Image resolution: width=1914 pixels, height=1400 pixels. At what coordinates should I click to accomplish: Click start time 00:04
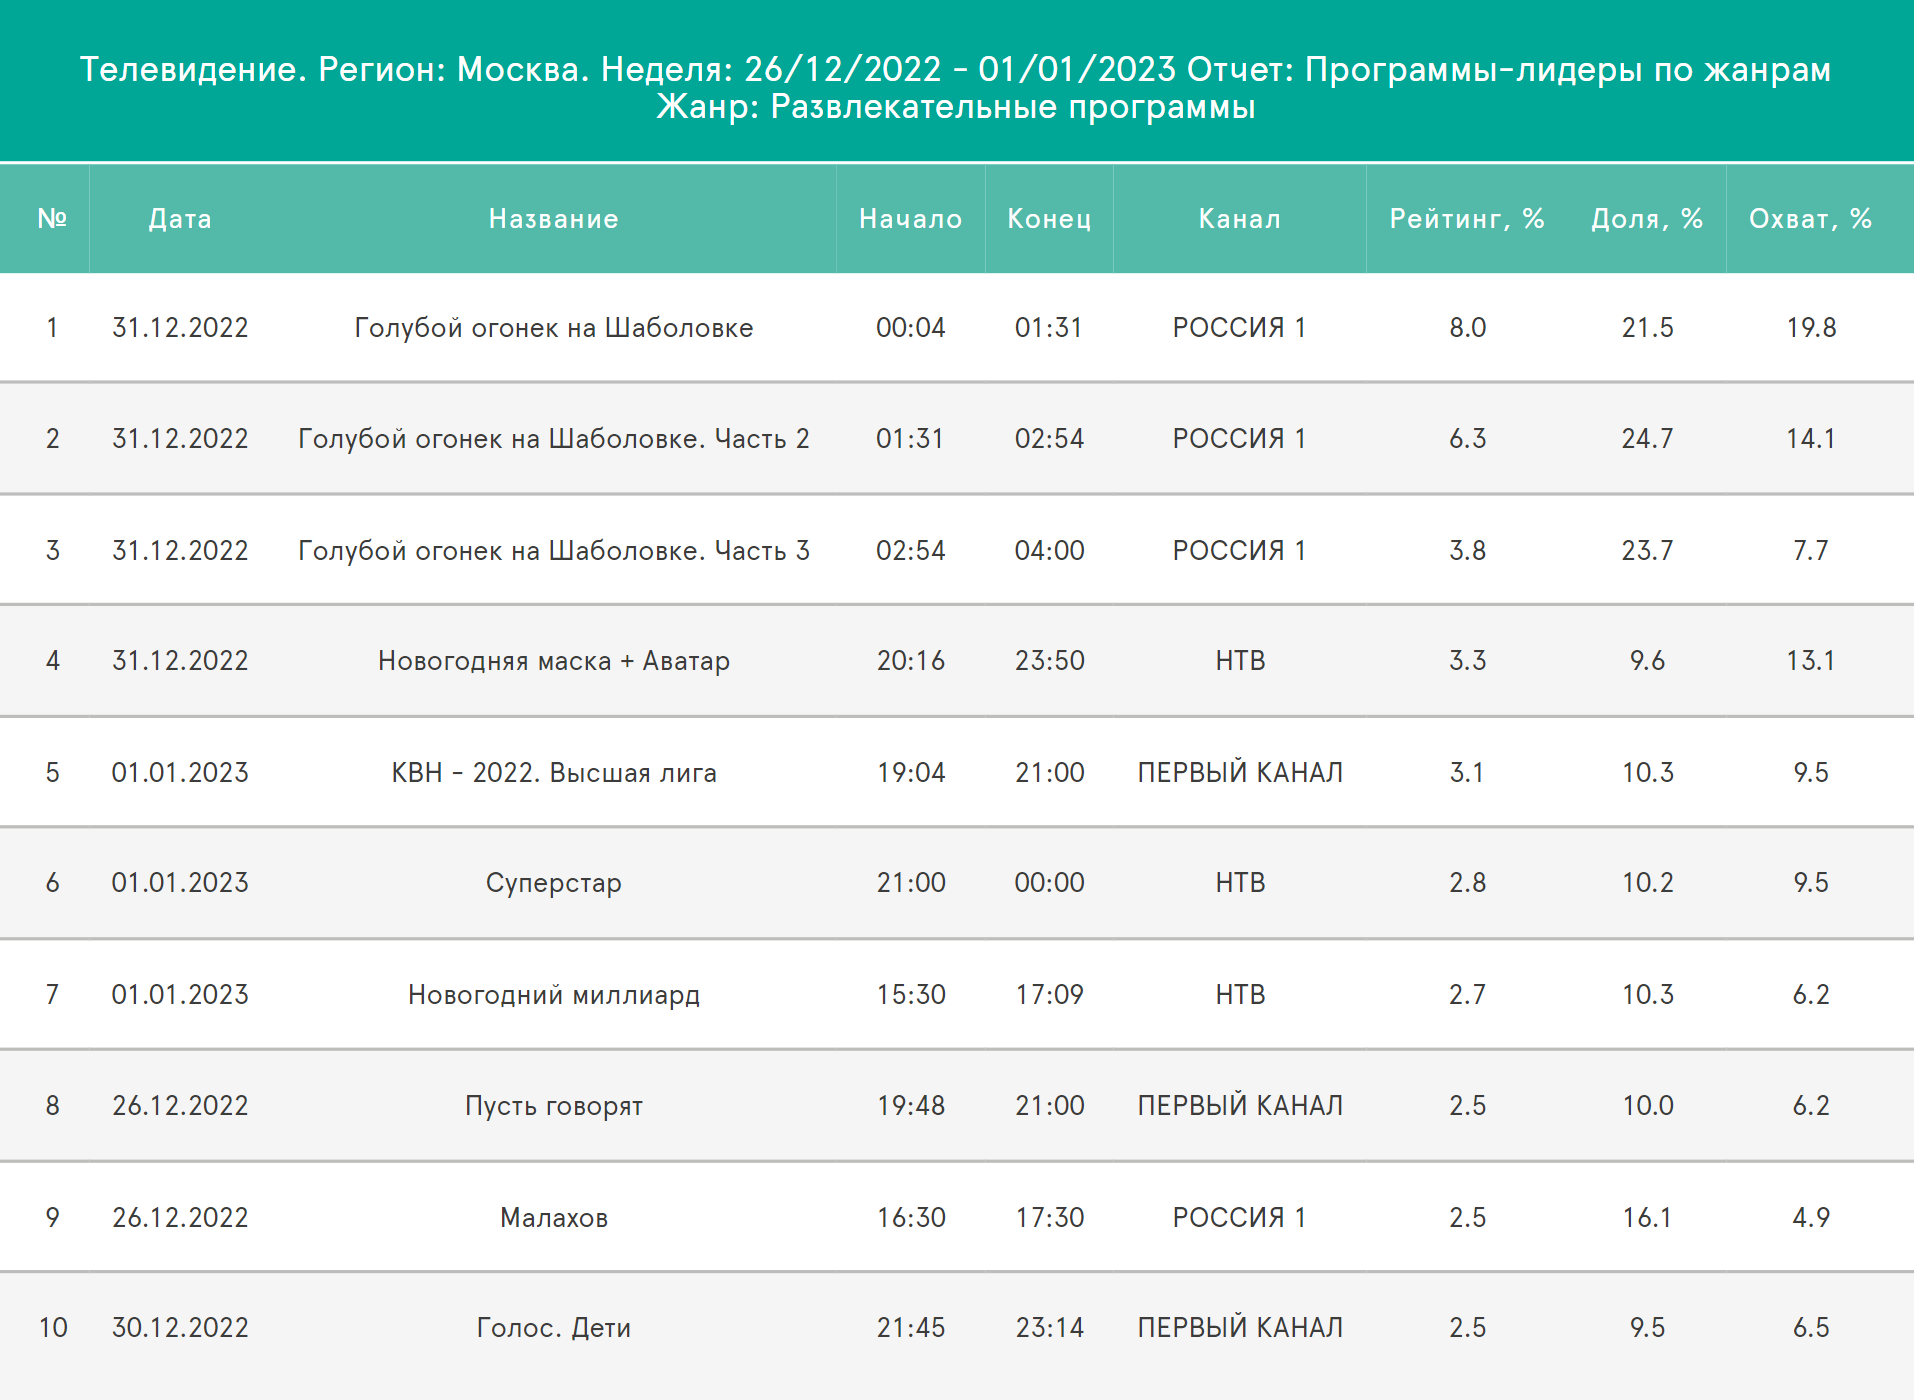point(911,328)
